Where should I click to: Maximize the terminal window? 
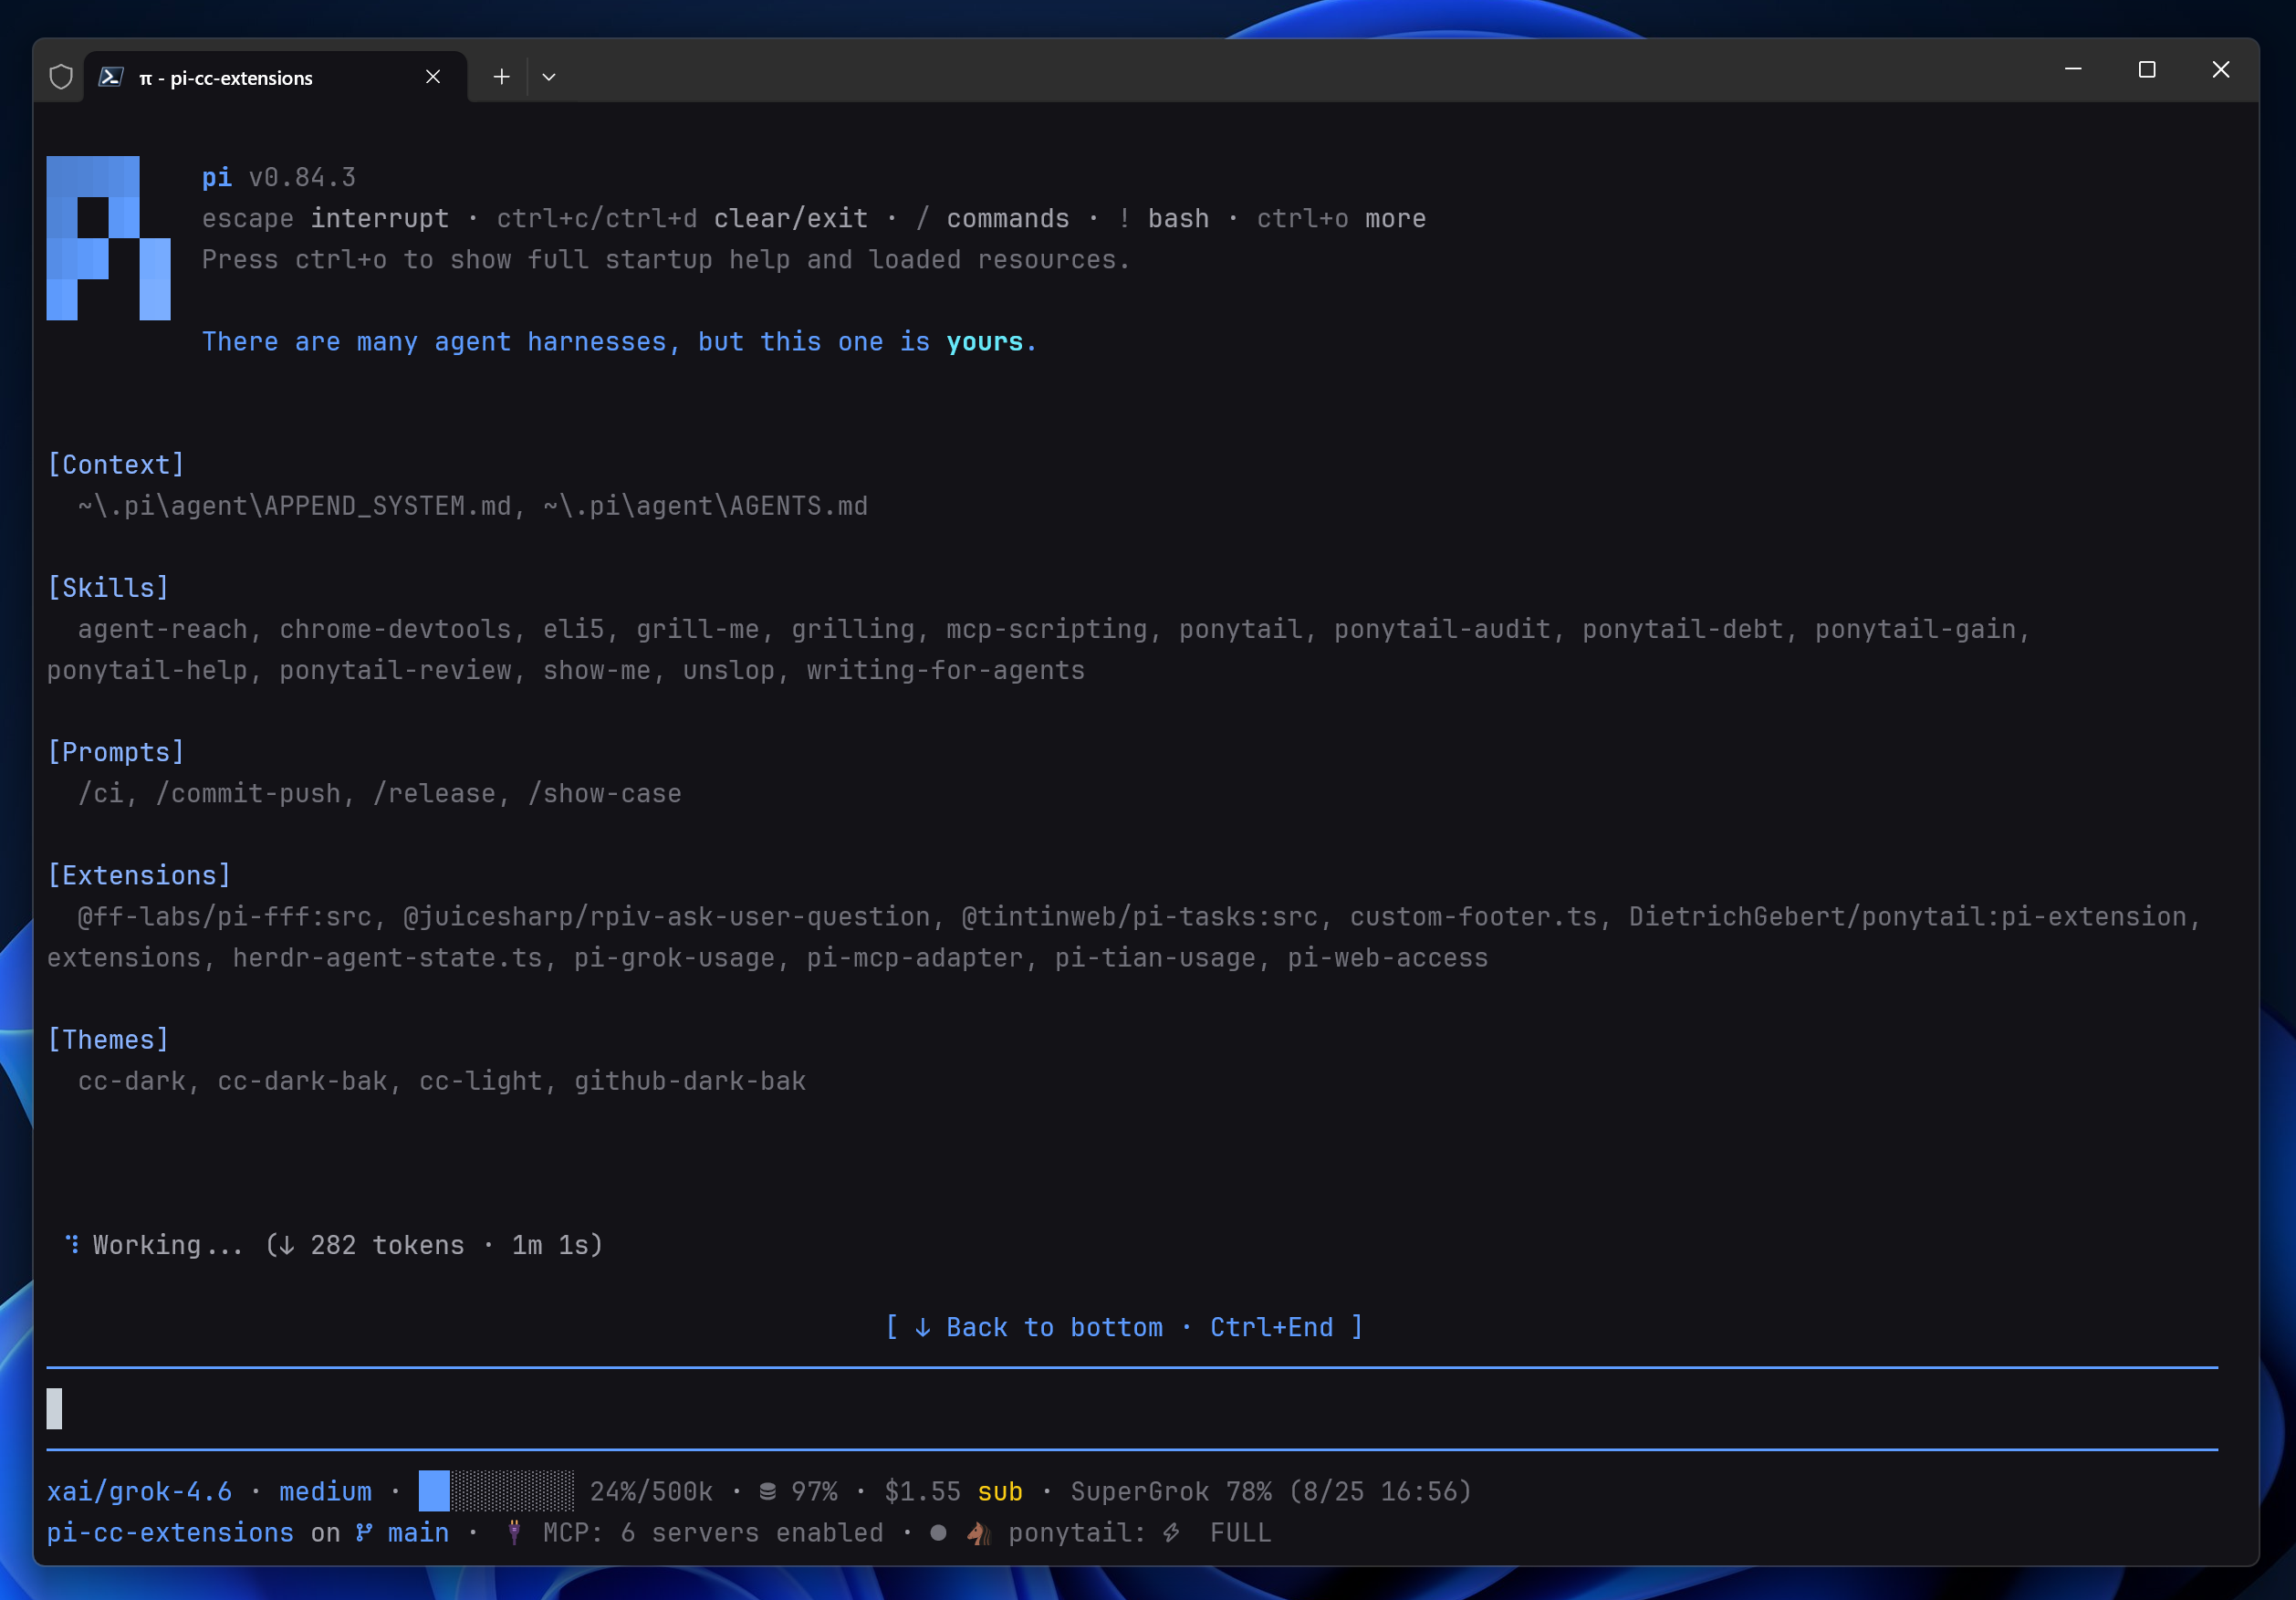2147,69
